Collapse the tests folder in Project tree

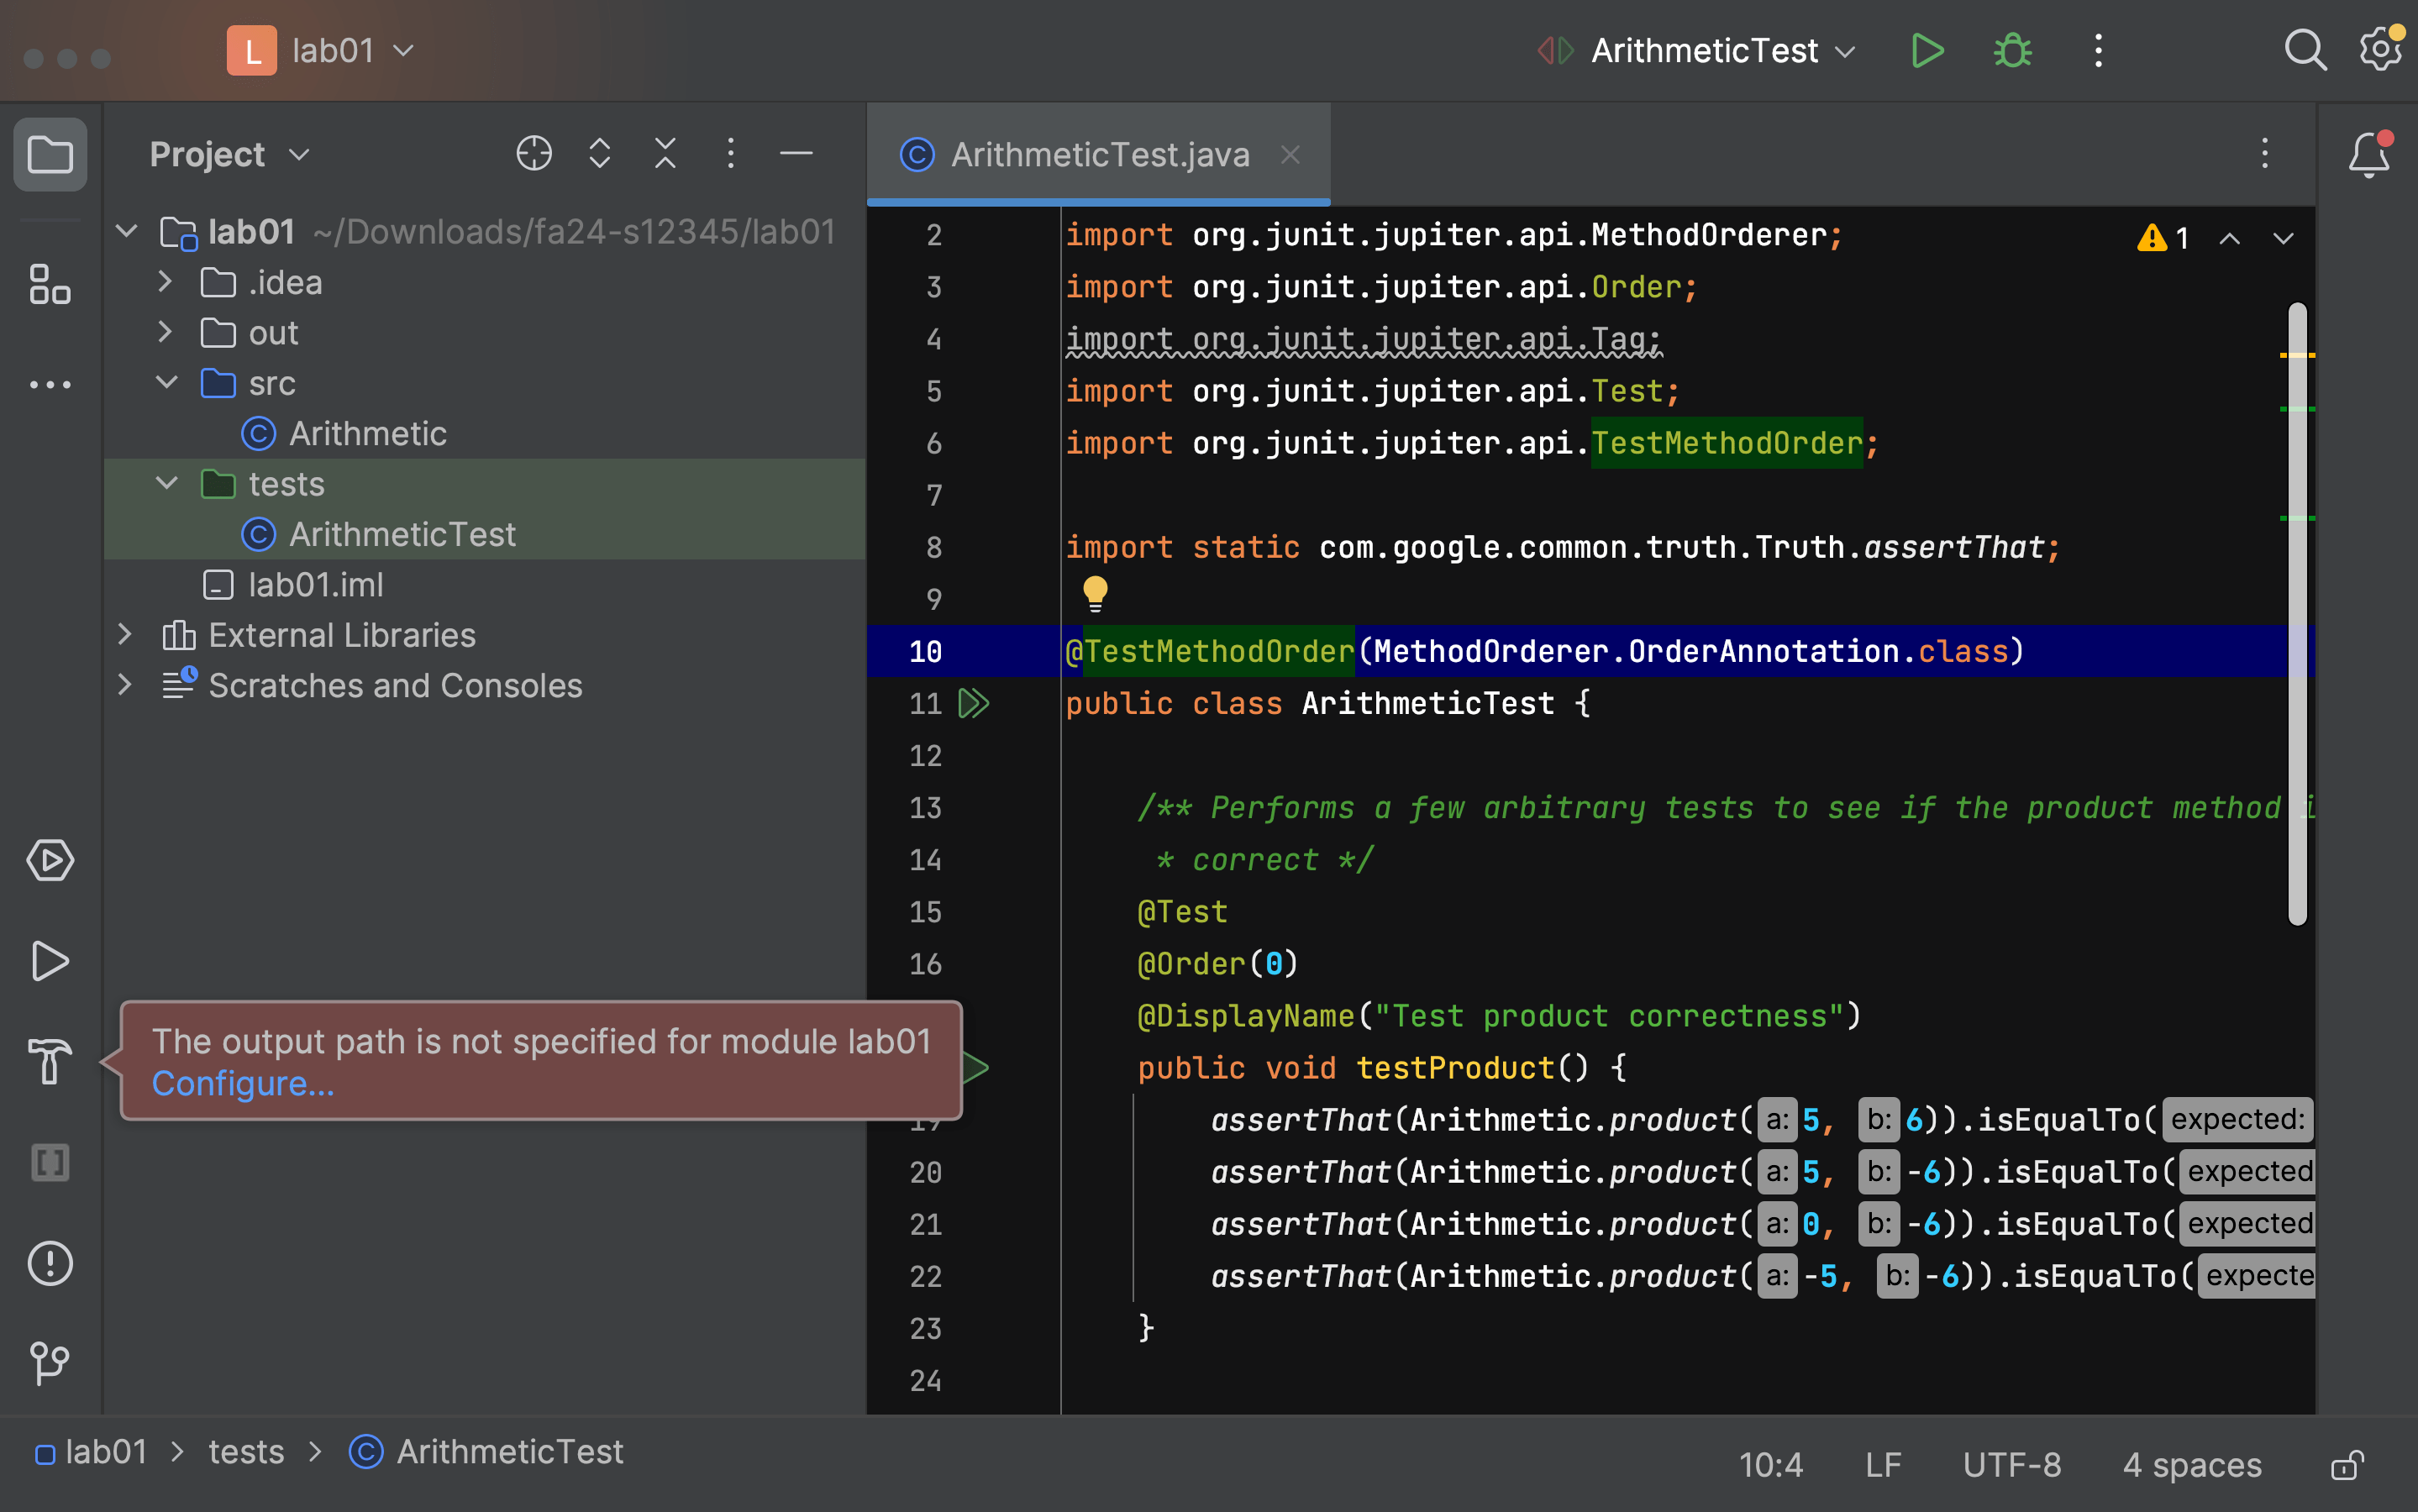click(x=166, y=483)
